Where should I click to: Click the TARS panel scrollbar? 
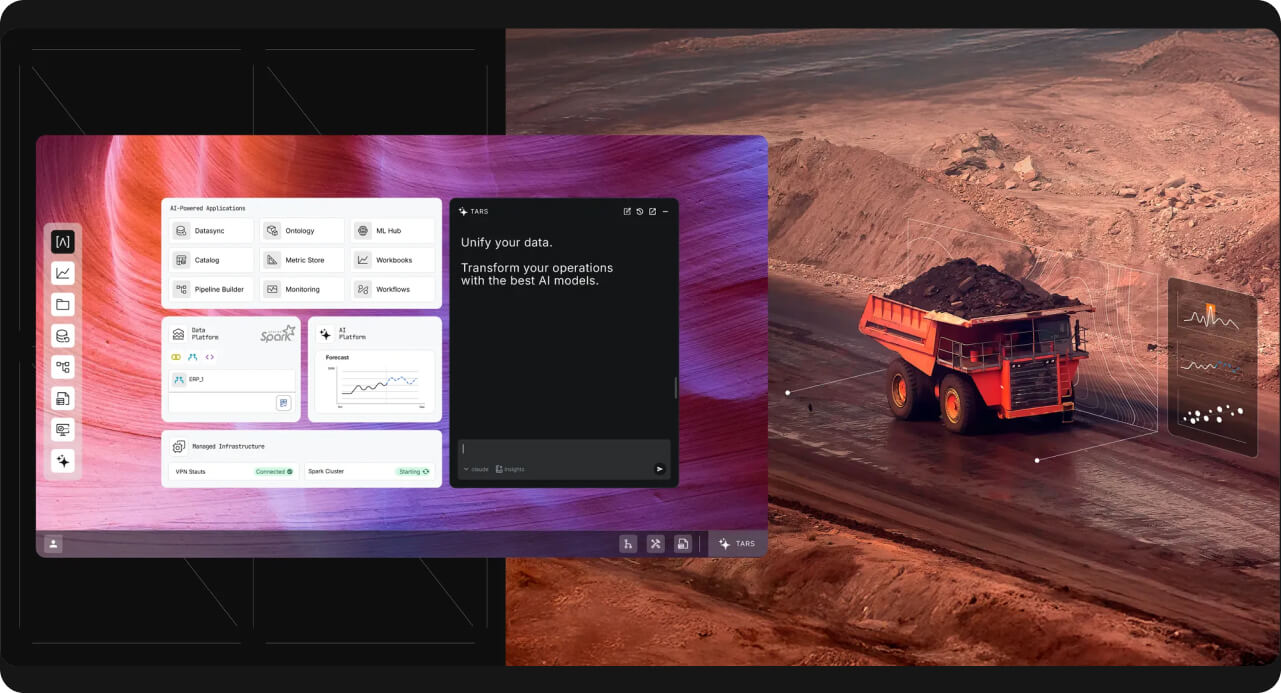click(x=676, y=387)
